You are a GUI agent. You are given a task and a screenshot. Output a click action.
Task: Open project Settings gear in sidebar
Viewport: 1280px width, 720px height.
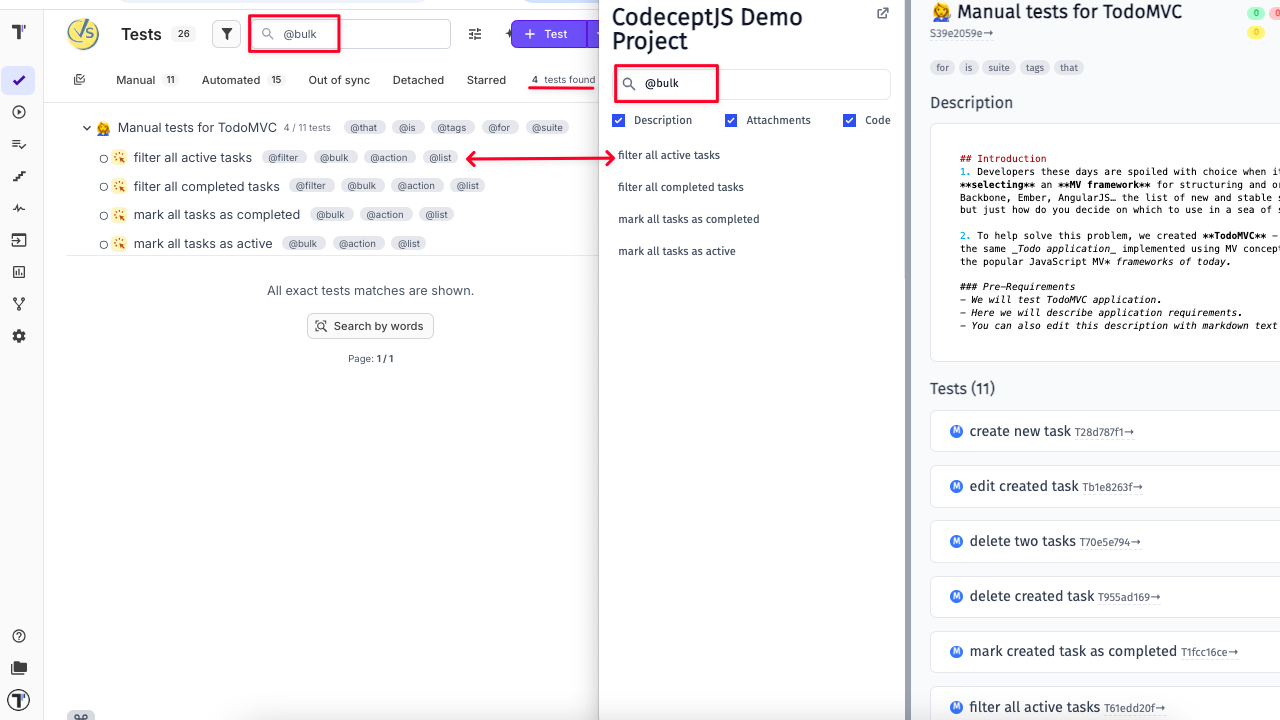point(18,336)
